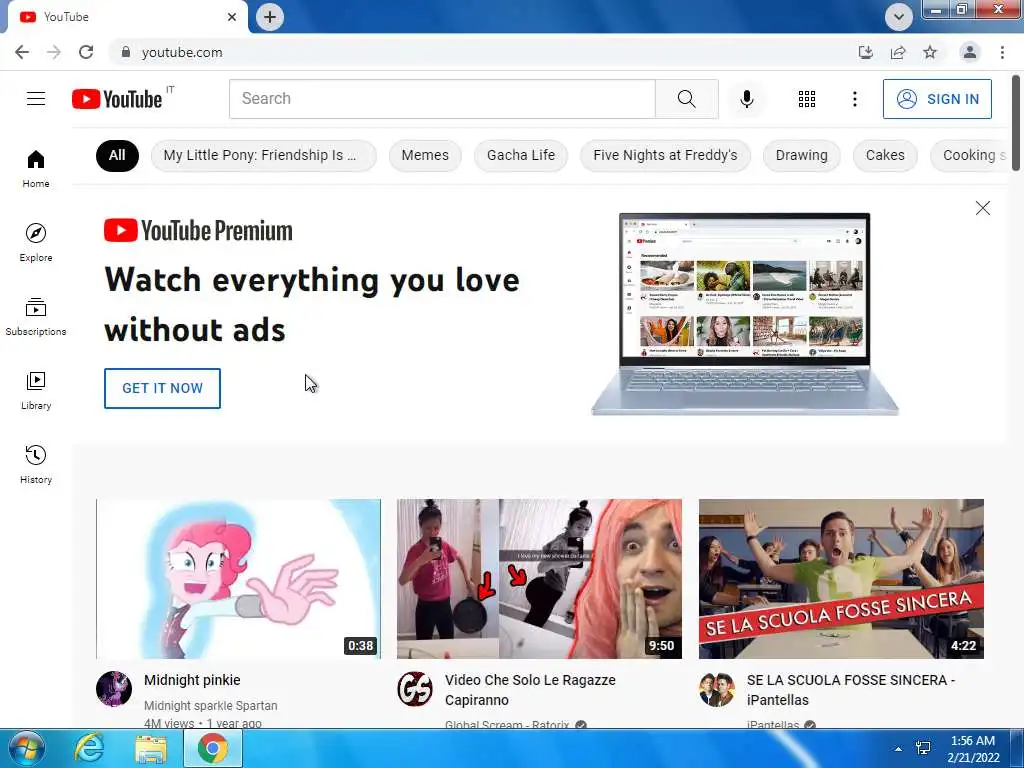Screen dimensions: 1024x768
Task: Select Five Nights at Freddy's chip
Action: (x=665, y=155)
